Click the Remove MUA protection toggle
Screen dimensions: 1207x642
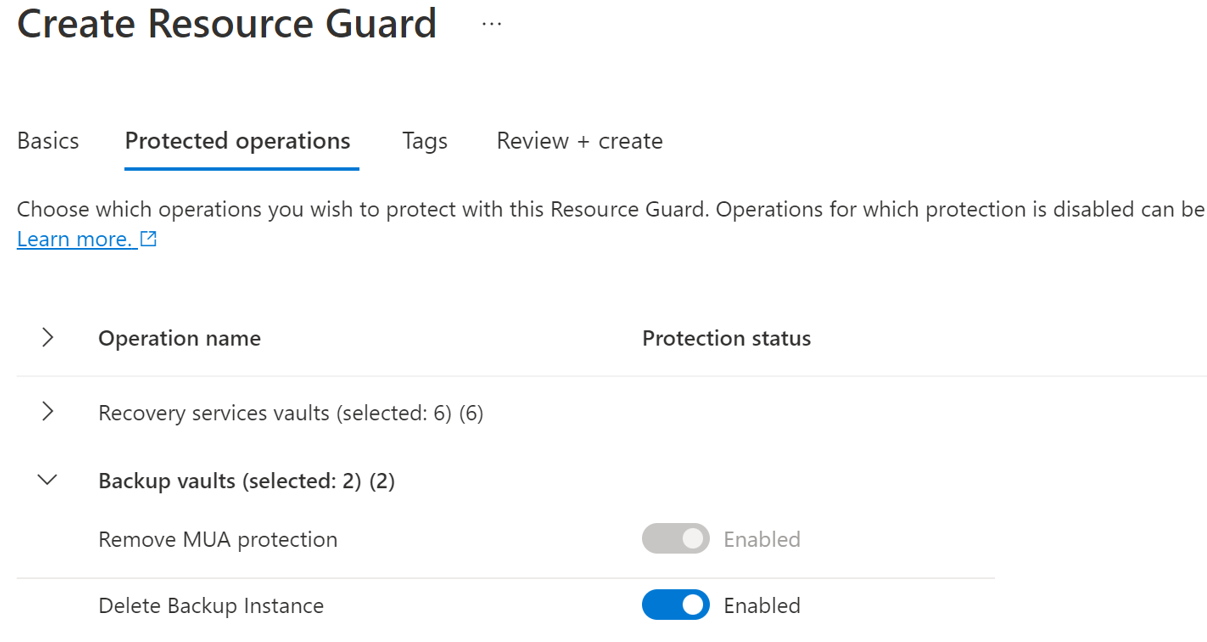(x=675, y=539)
